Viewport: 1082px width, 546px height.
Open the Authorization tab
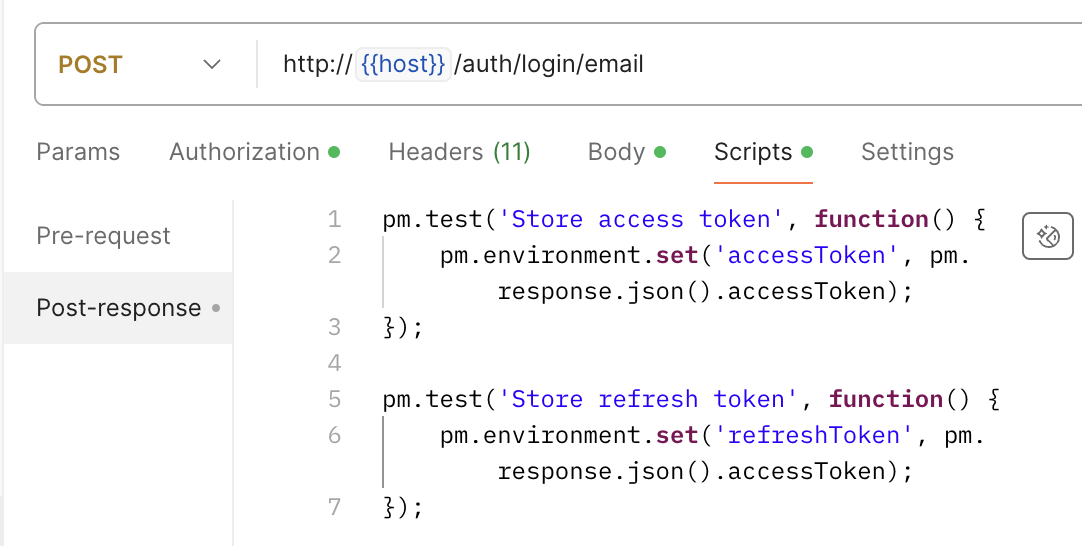[x=244, y=152]
